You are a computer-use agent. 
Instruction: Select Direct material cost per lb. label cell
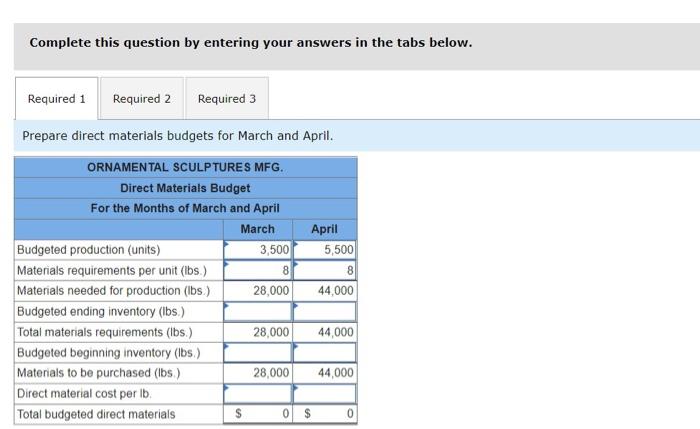(x=119, y=394)
